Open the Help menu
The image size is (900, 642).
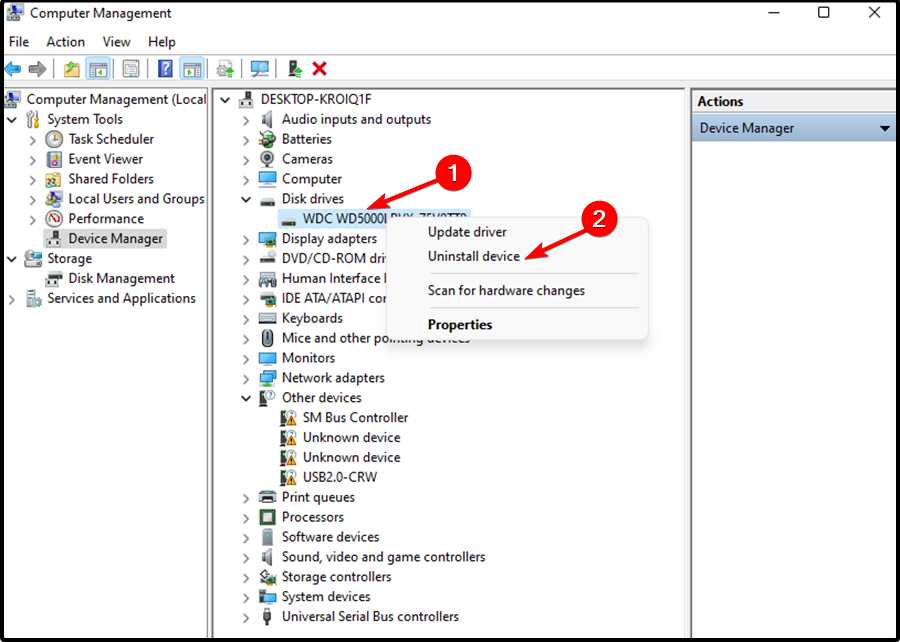[x=162, y=42]
